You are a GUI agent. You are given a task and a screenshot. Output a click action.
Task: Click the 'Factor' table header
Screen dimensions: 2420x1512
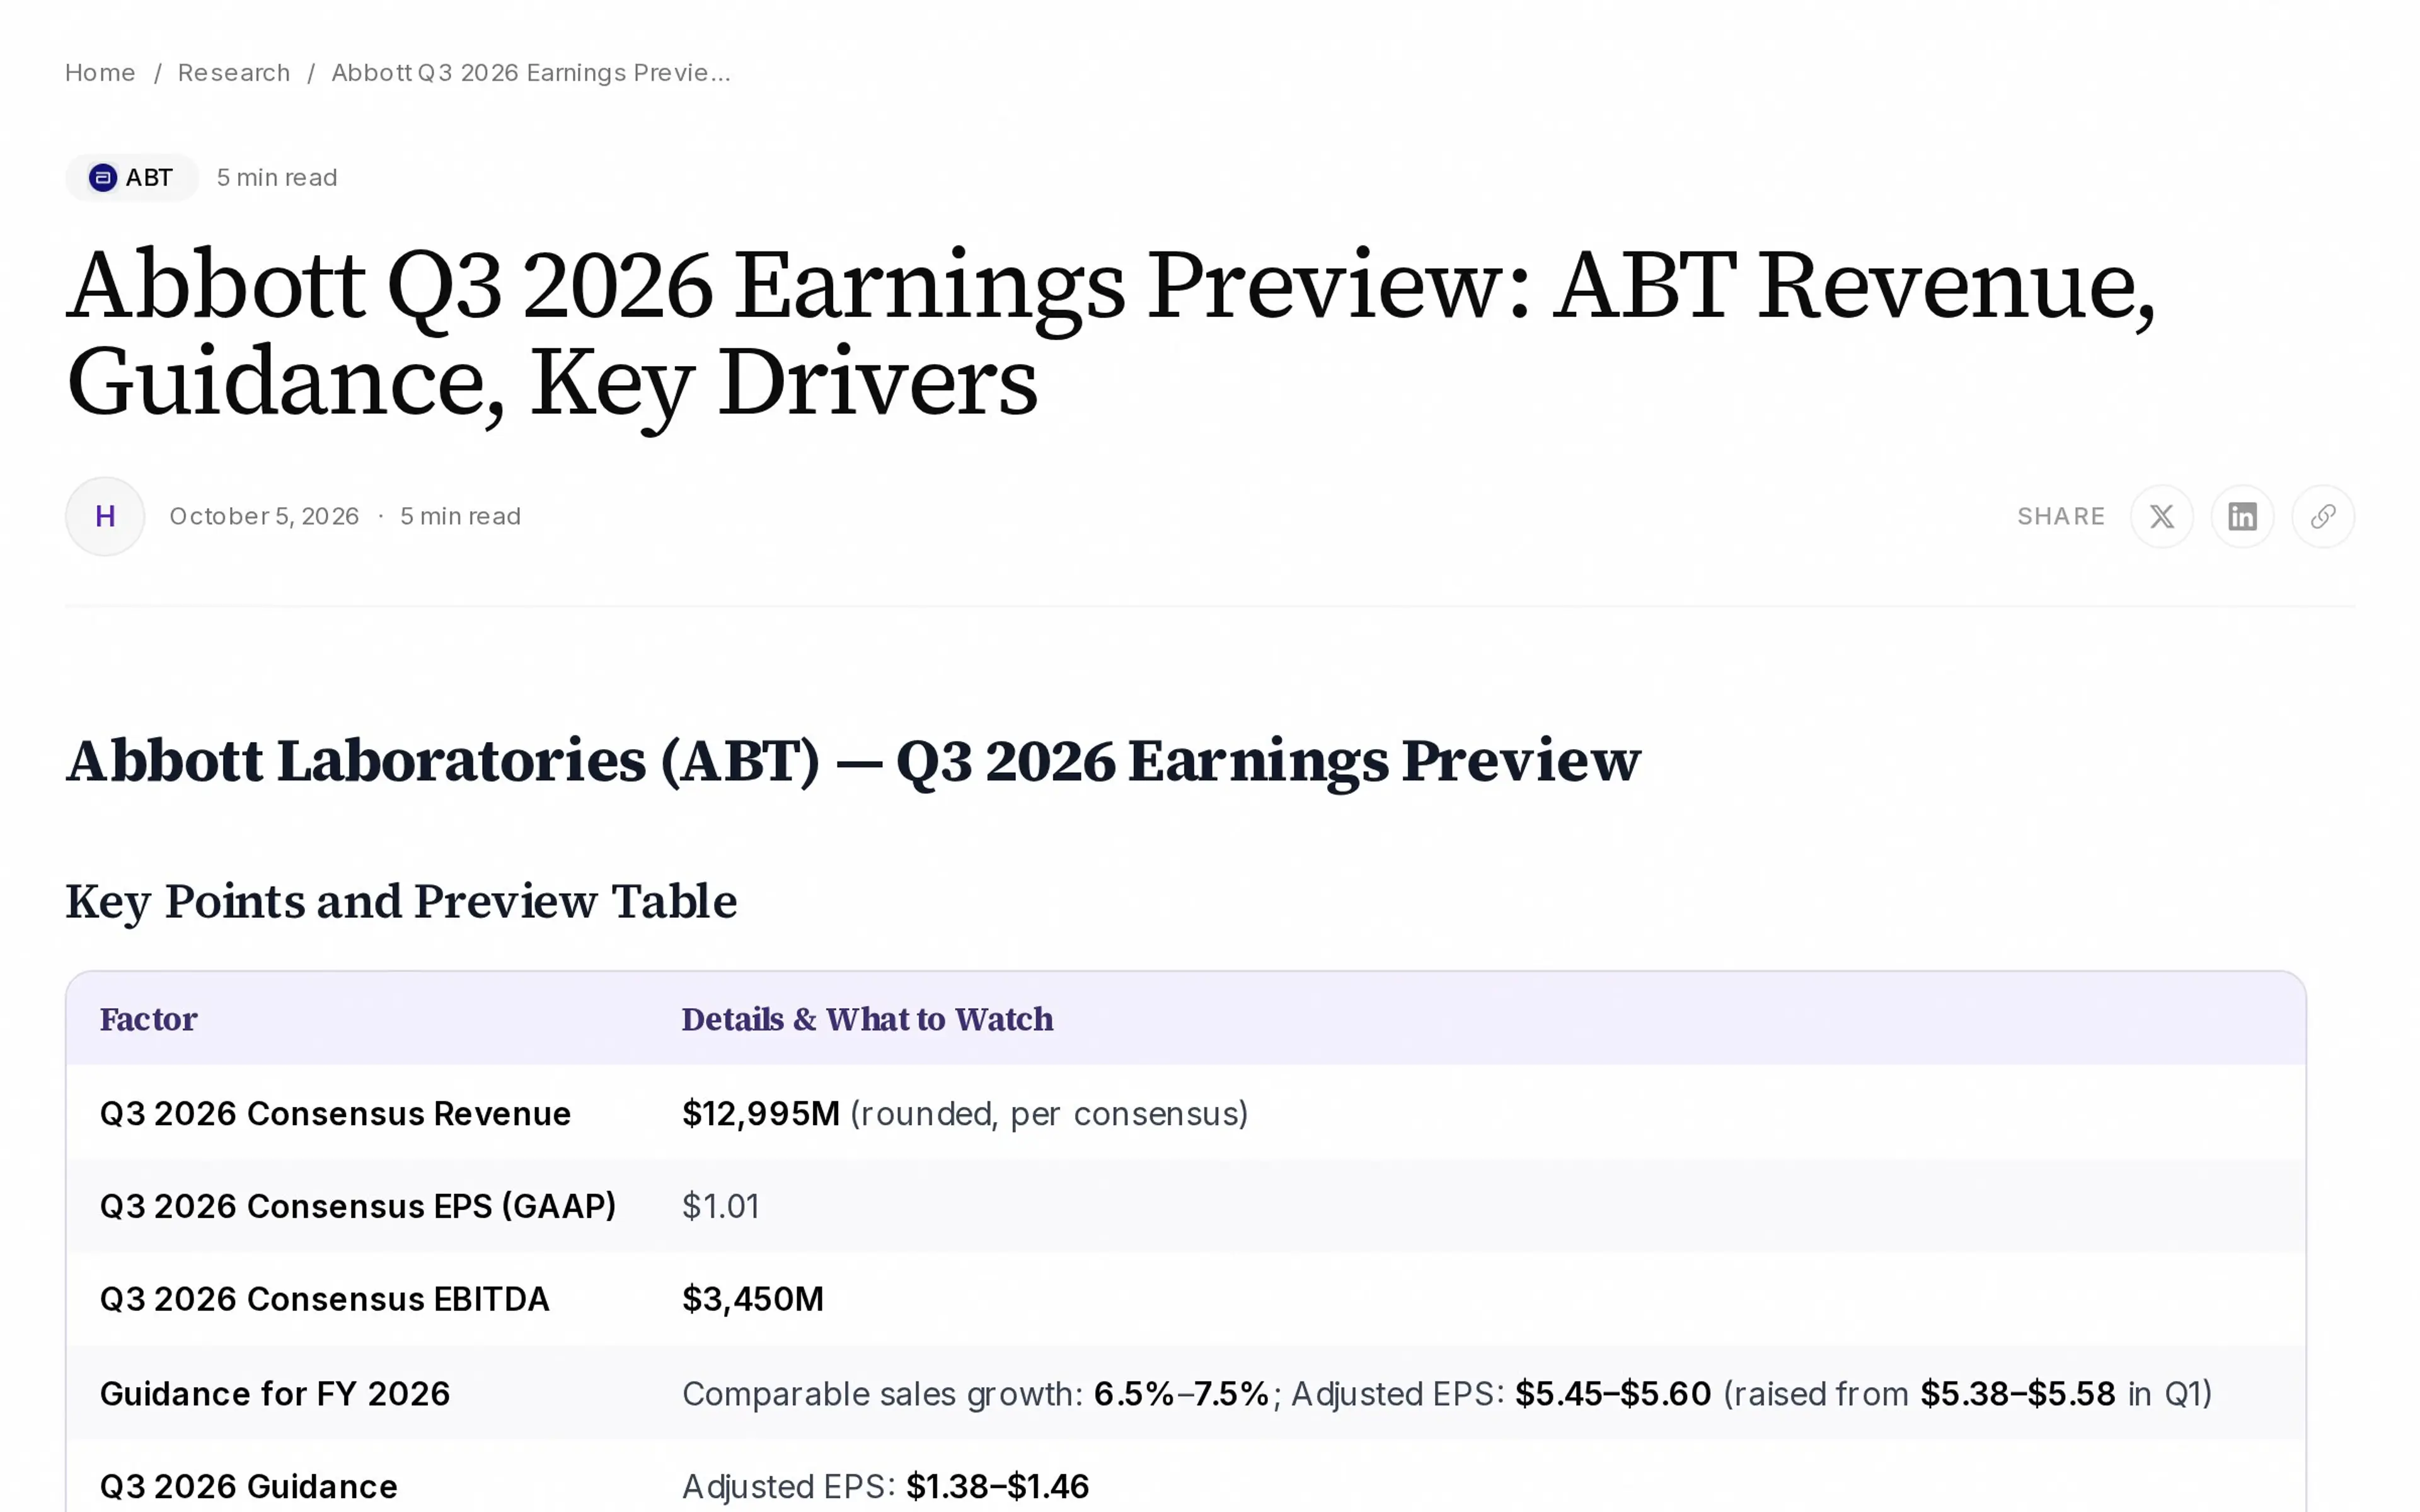tap(149, 1019)
